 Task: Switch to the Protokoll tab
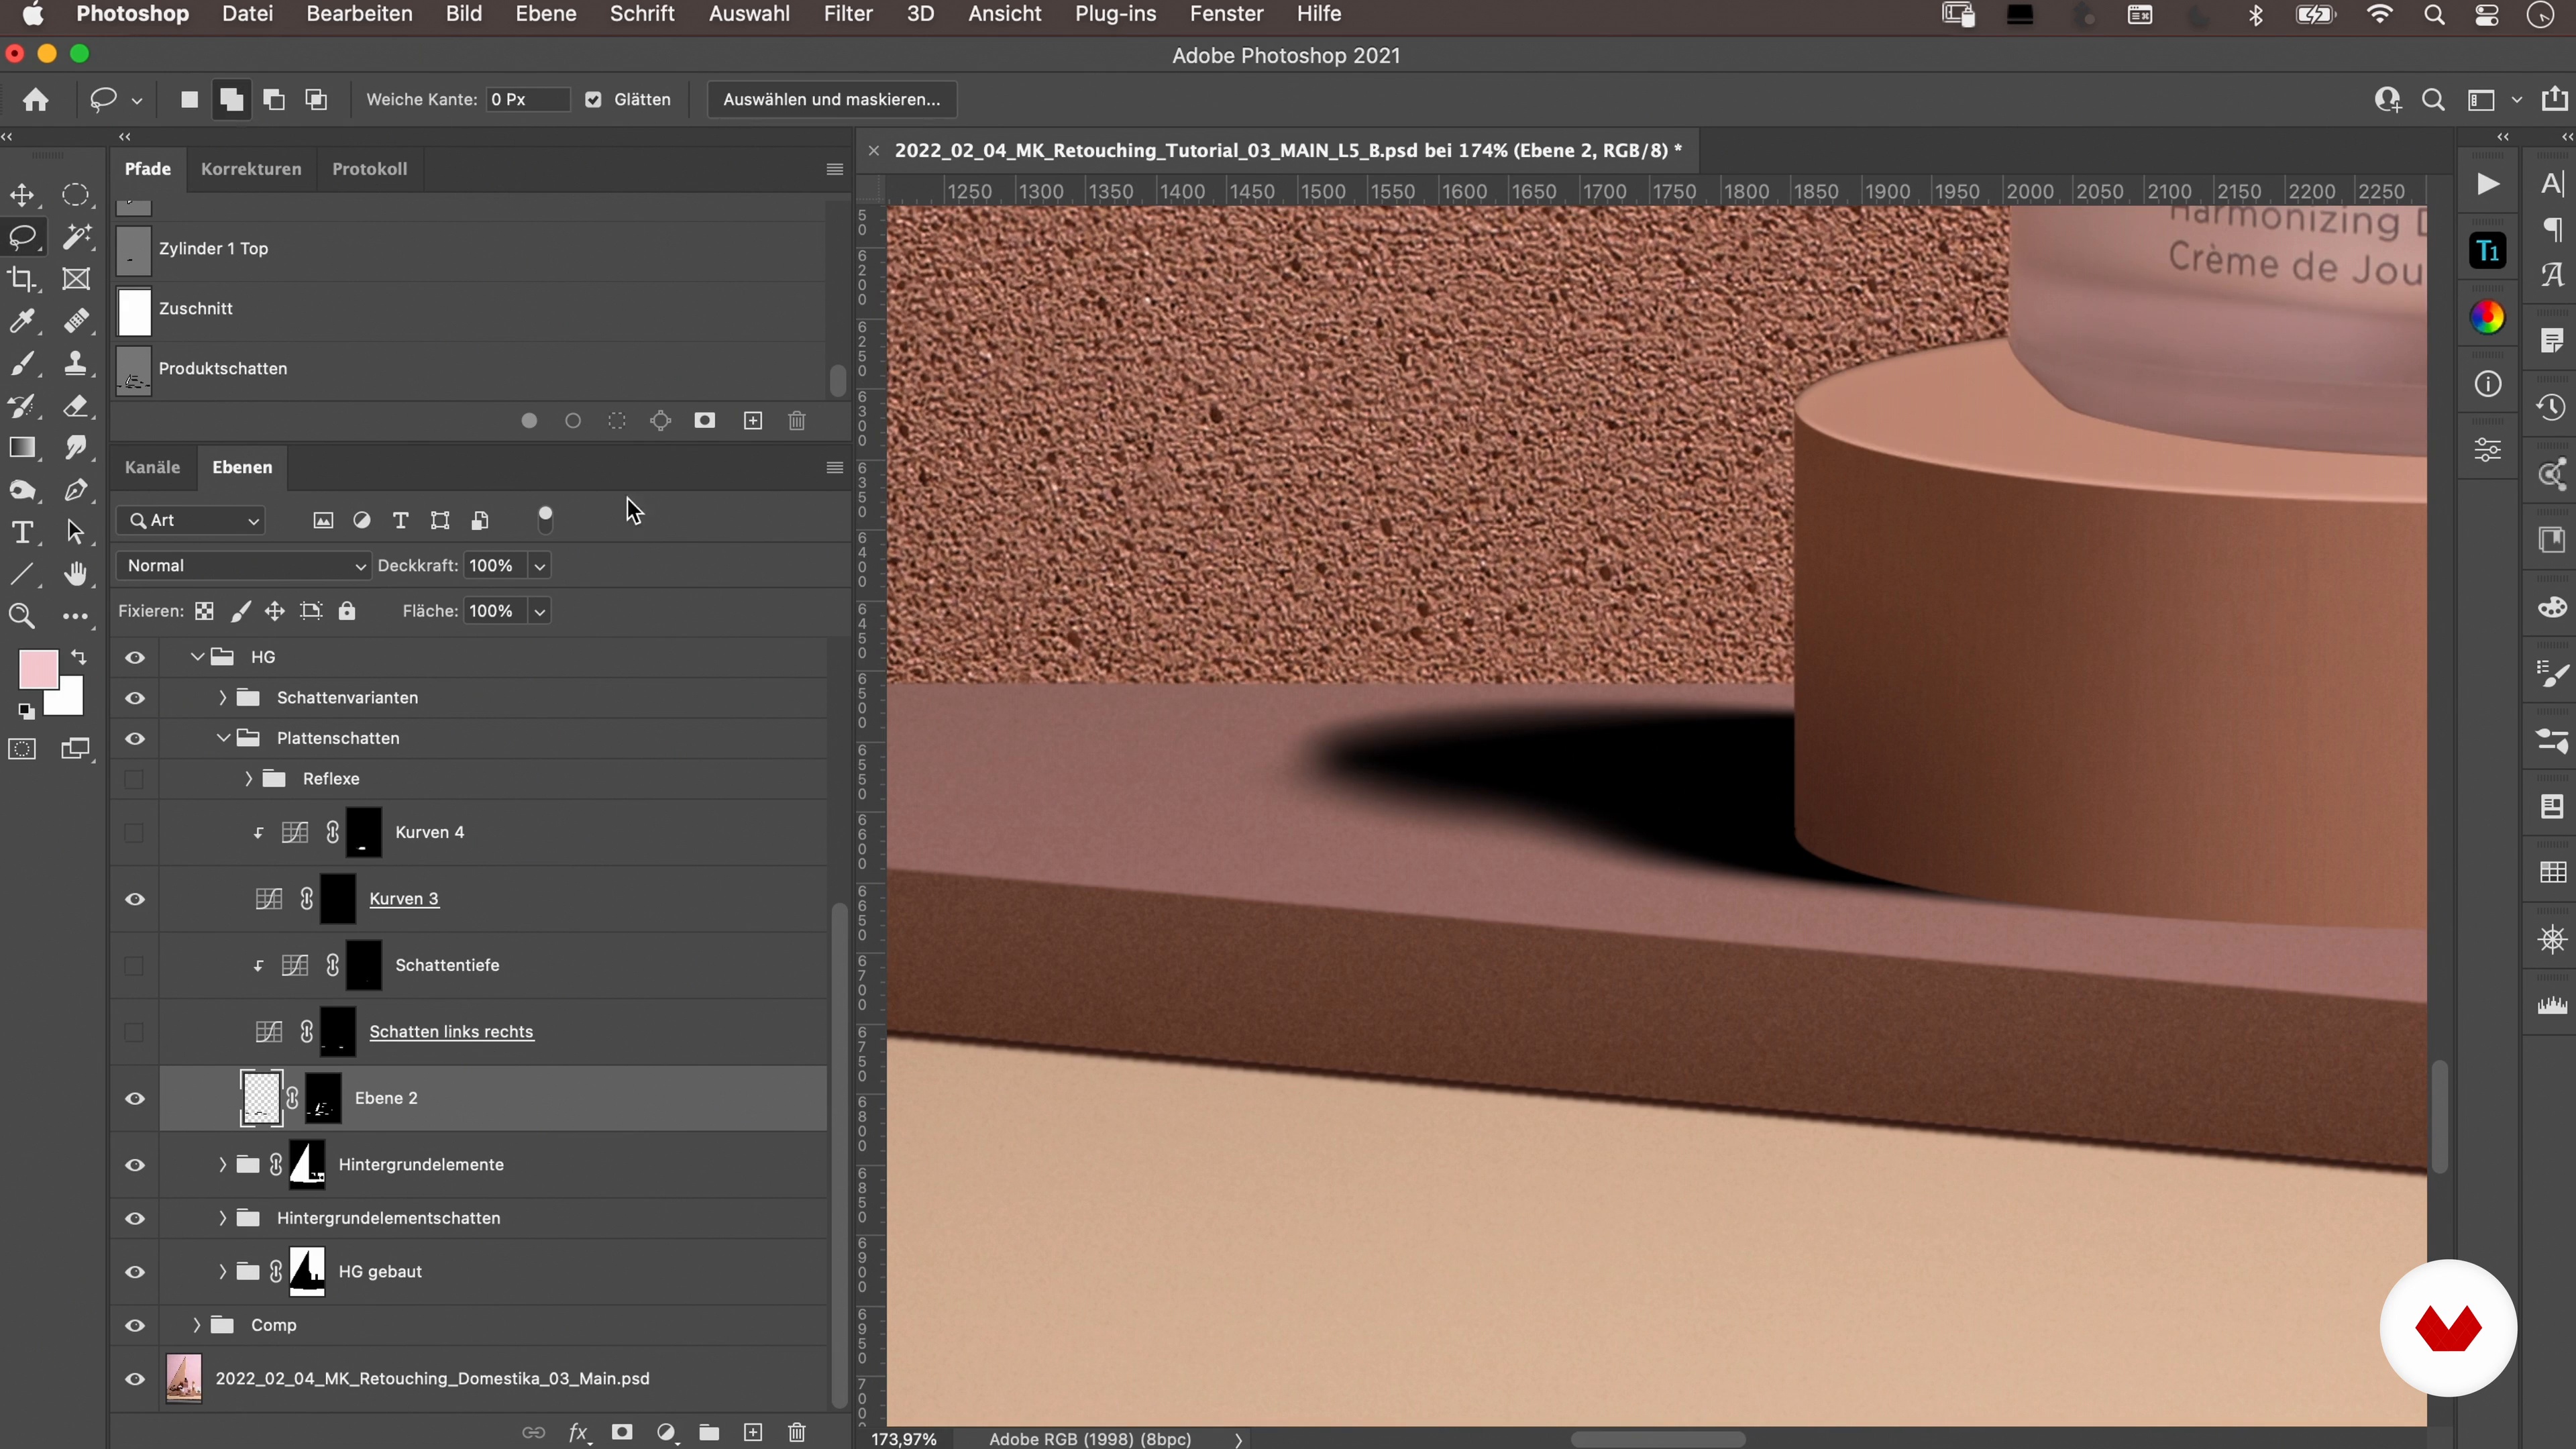(369, 169)
